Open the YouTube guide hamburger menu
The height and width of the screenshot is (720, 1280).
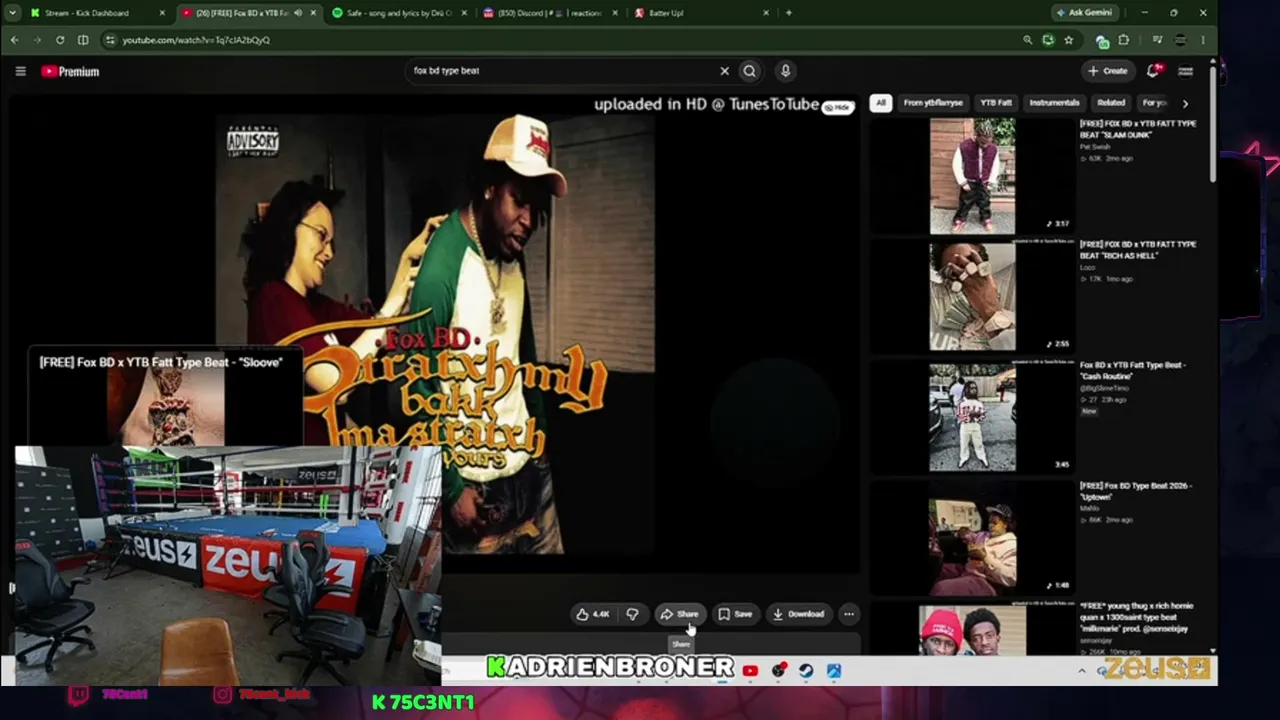pos(20,71)
